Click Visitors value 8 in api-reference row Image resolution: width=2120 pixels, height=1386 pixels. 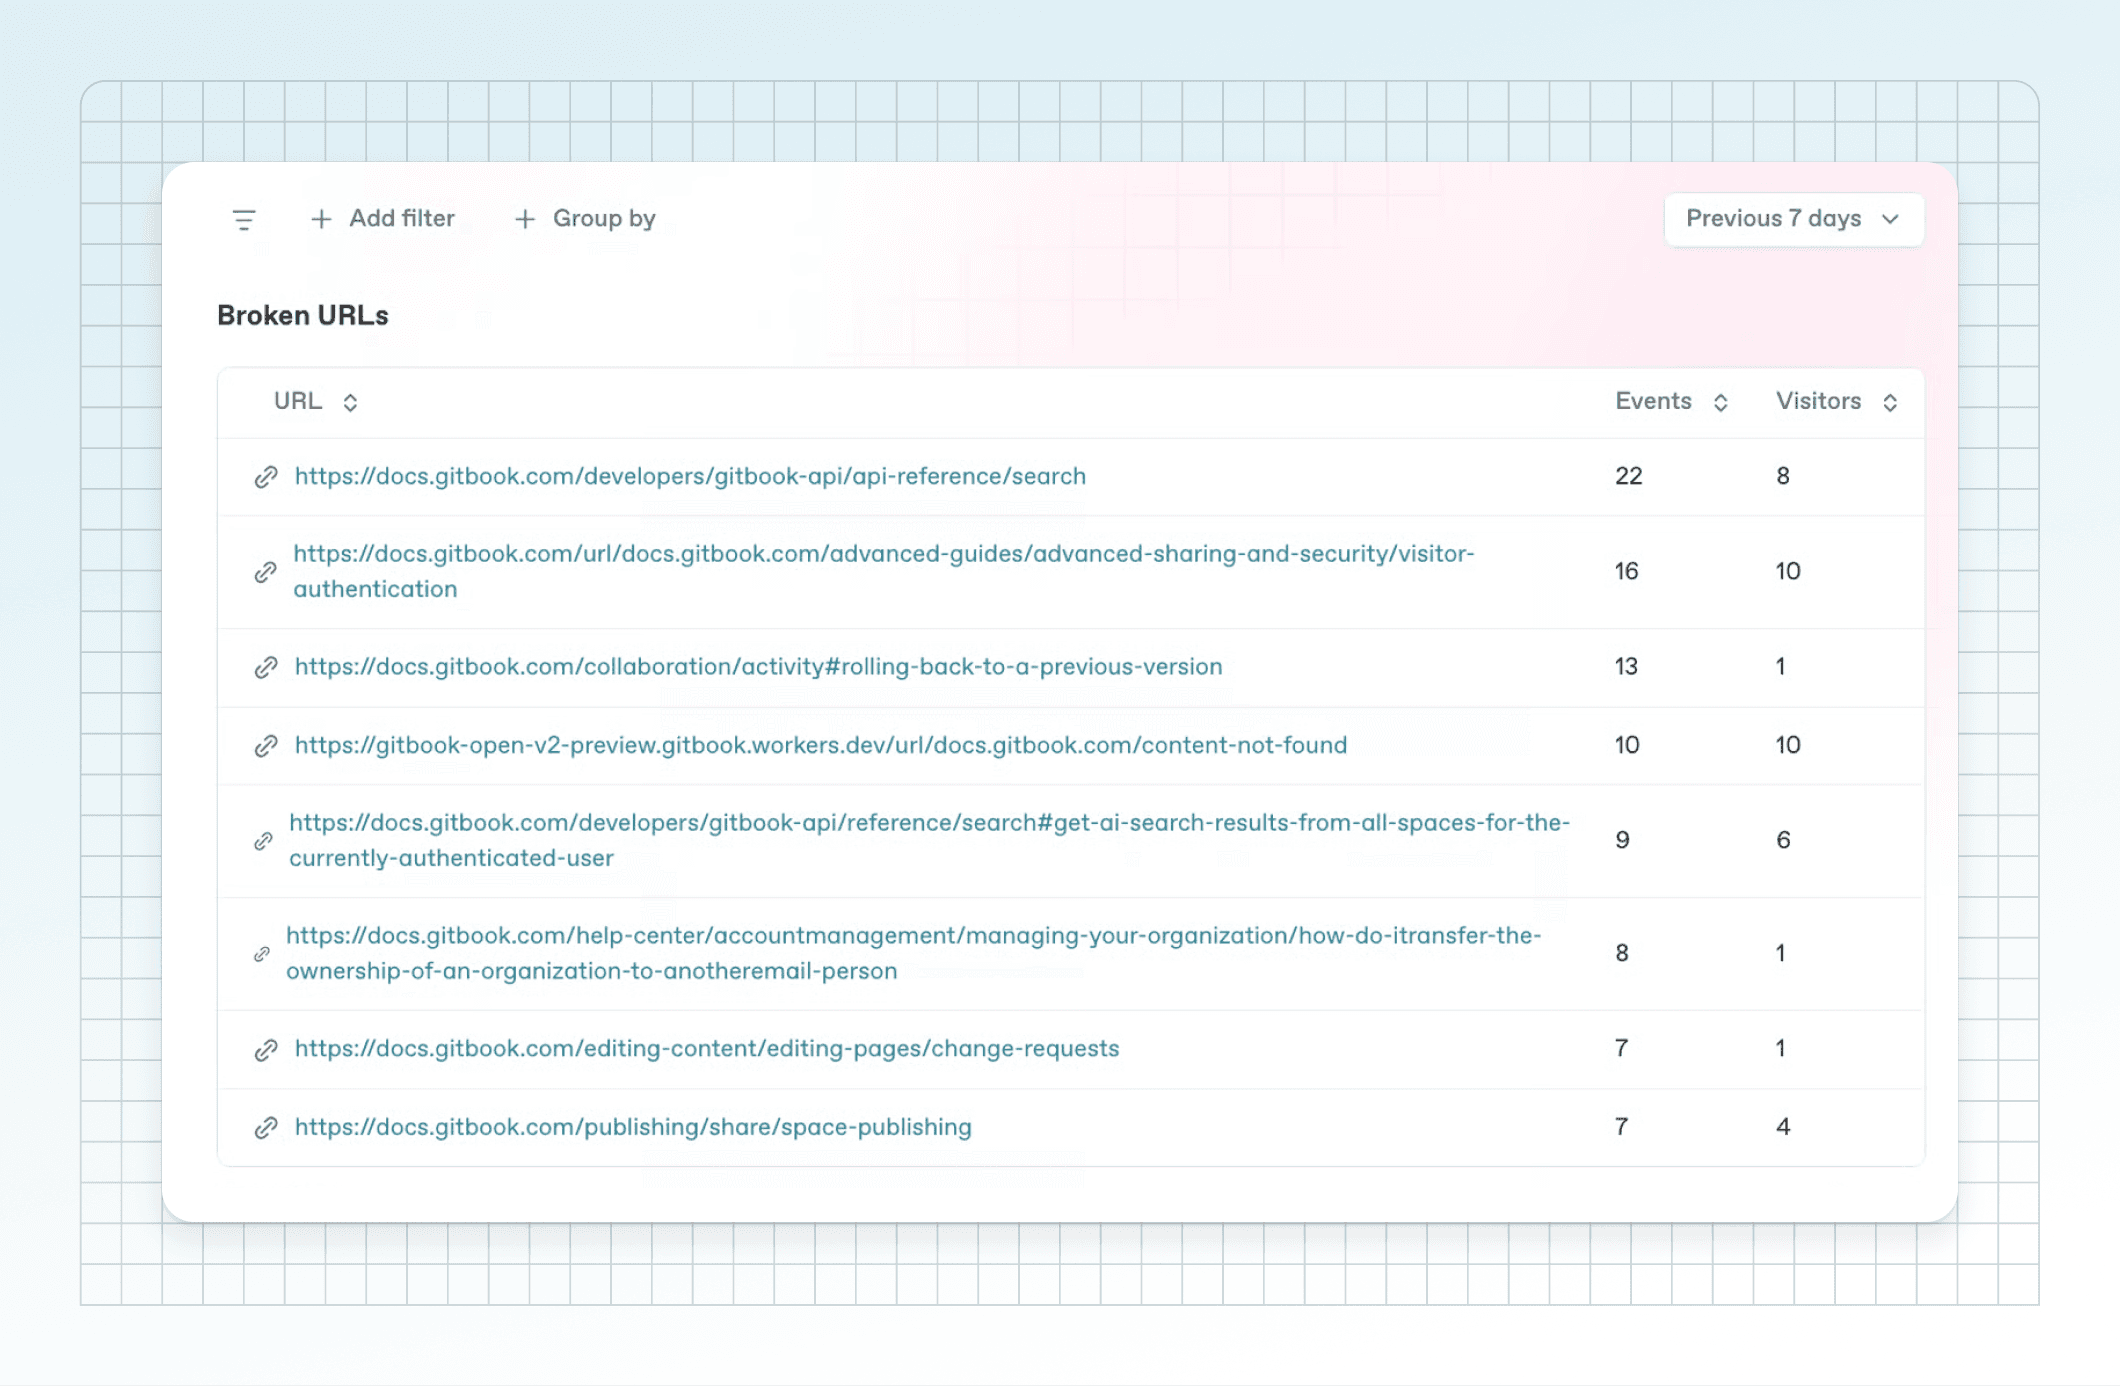[x=1783, y=476]
